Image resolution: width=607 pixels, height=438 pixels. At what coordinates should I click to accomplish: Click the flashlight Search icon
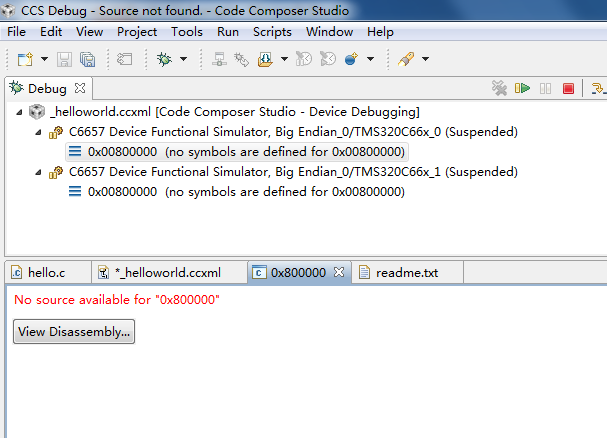pyautogui.click(x=406, y=59)
